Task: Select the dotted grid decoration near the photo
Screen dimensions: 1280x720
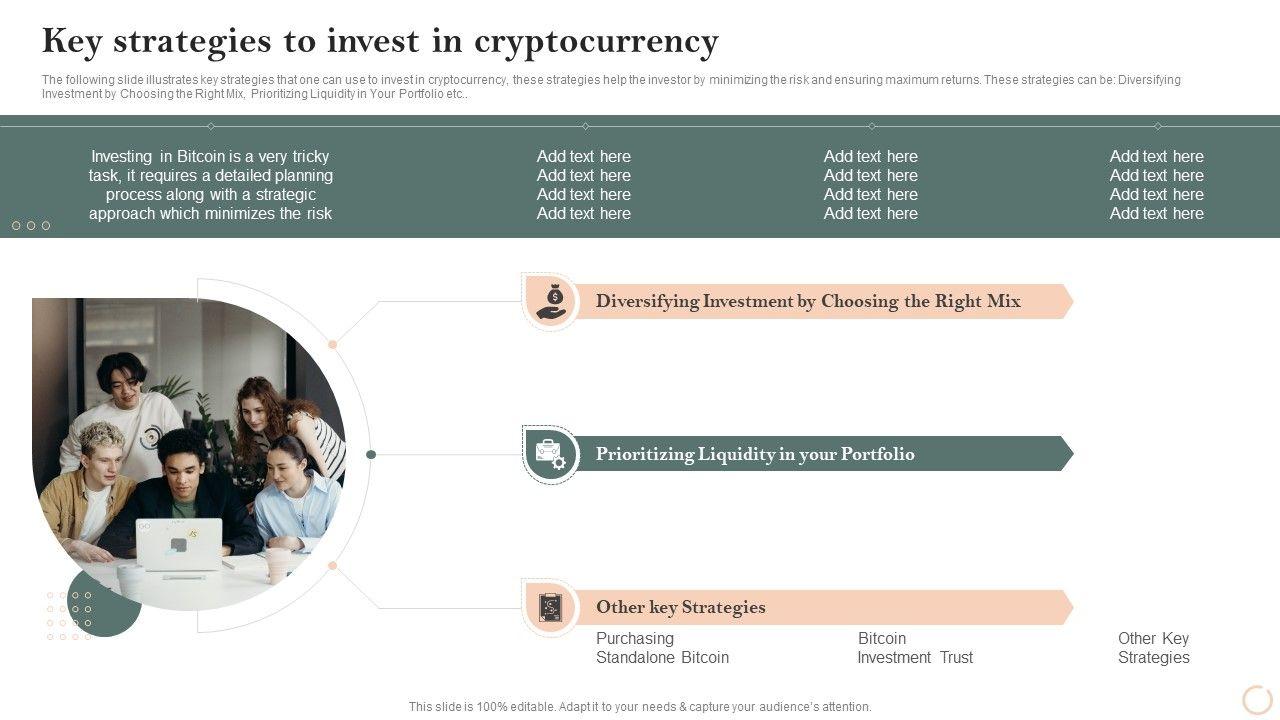Action: (70, 614)
